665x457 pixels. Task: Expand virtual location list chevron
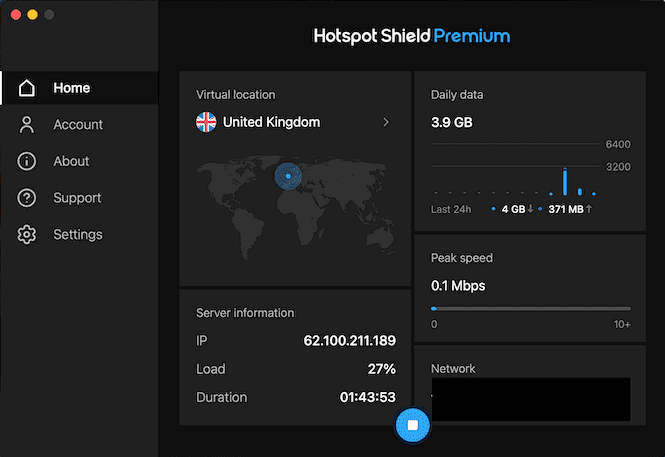[386, 122]
